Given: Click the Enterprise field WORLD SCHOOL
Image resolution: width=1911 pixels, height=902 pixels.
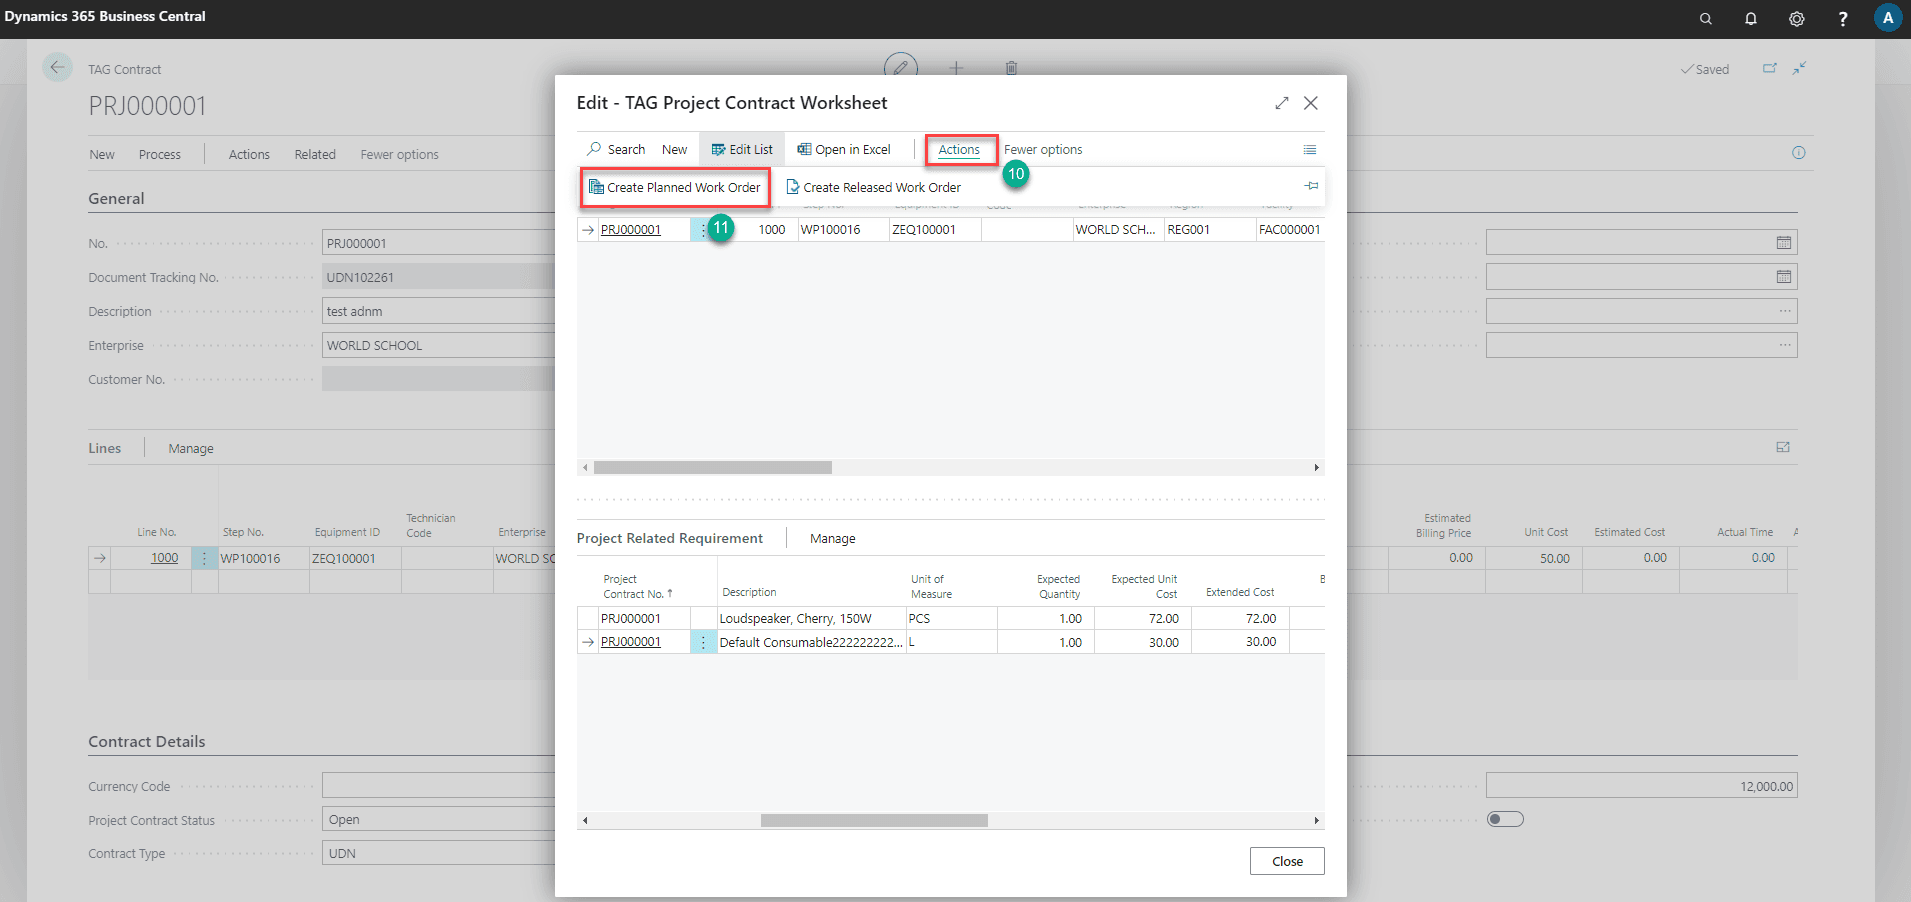Looking at the screenshot, I should coord(438,345).
